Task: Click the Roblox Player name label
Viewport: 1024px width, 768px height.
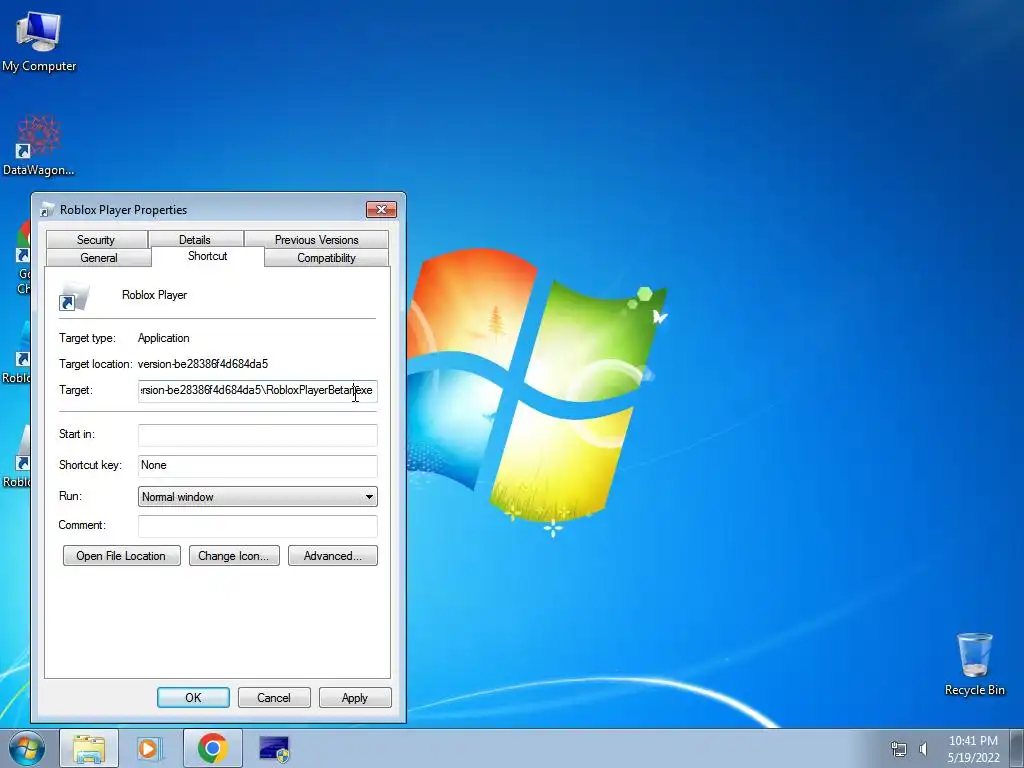Action: (x=154, y=295)
